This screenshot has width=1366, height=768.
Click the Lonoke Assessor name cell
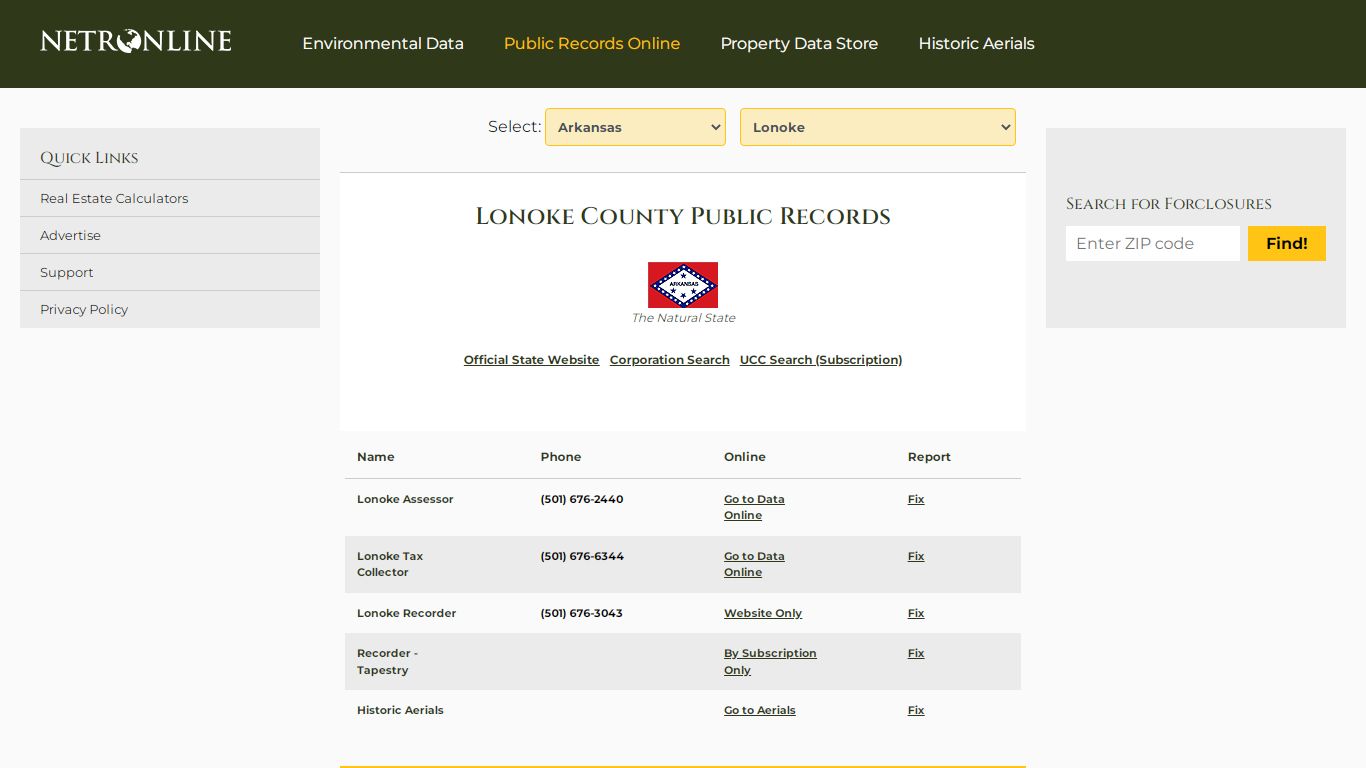(x=405, y=499)
